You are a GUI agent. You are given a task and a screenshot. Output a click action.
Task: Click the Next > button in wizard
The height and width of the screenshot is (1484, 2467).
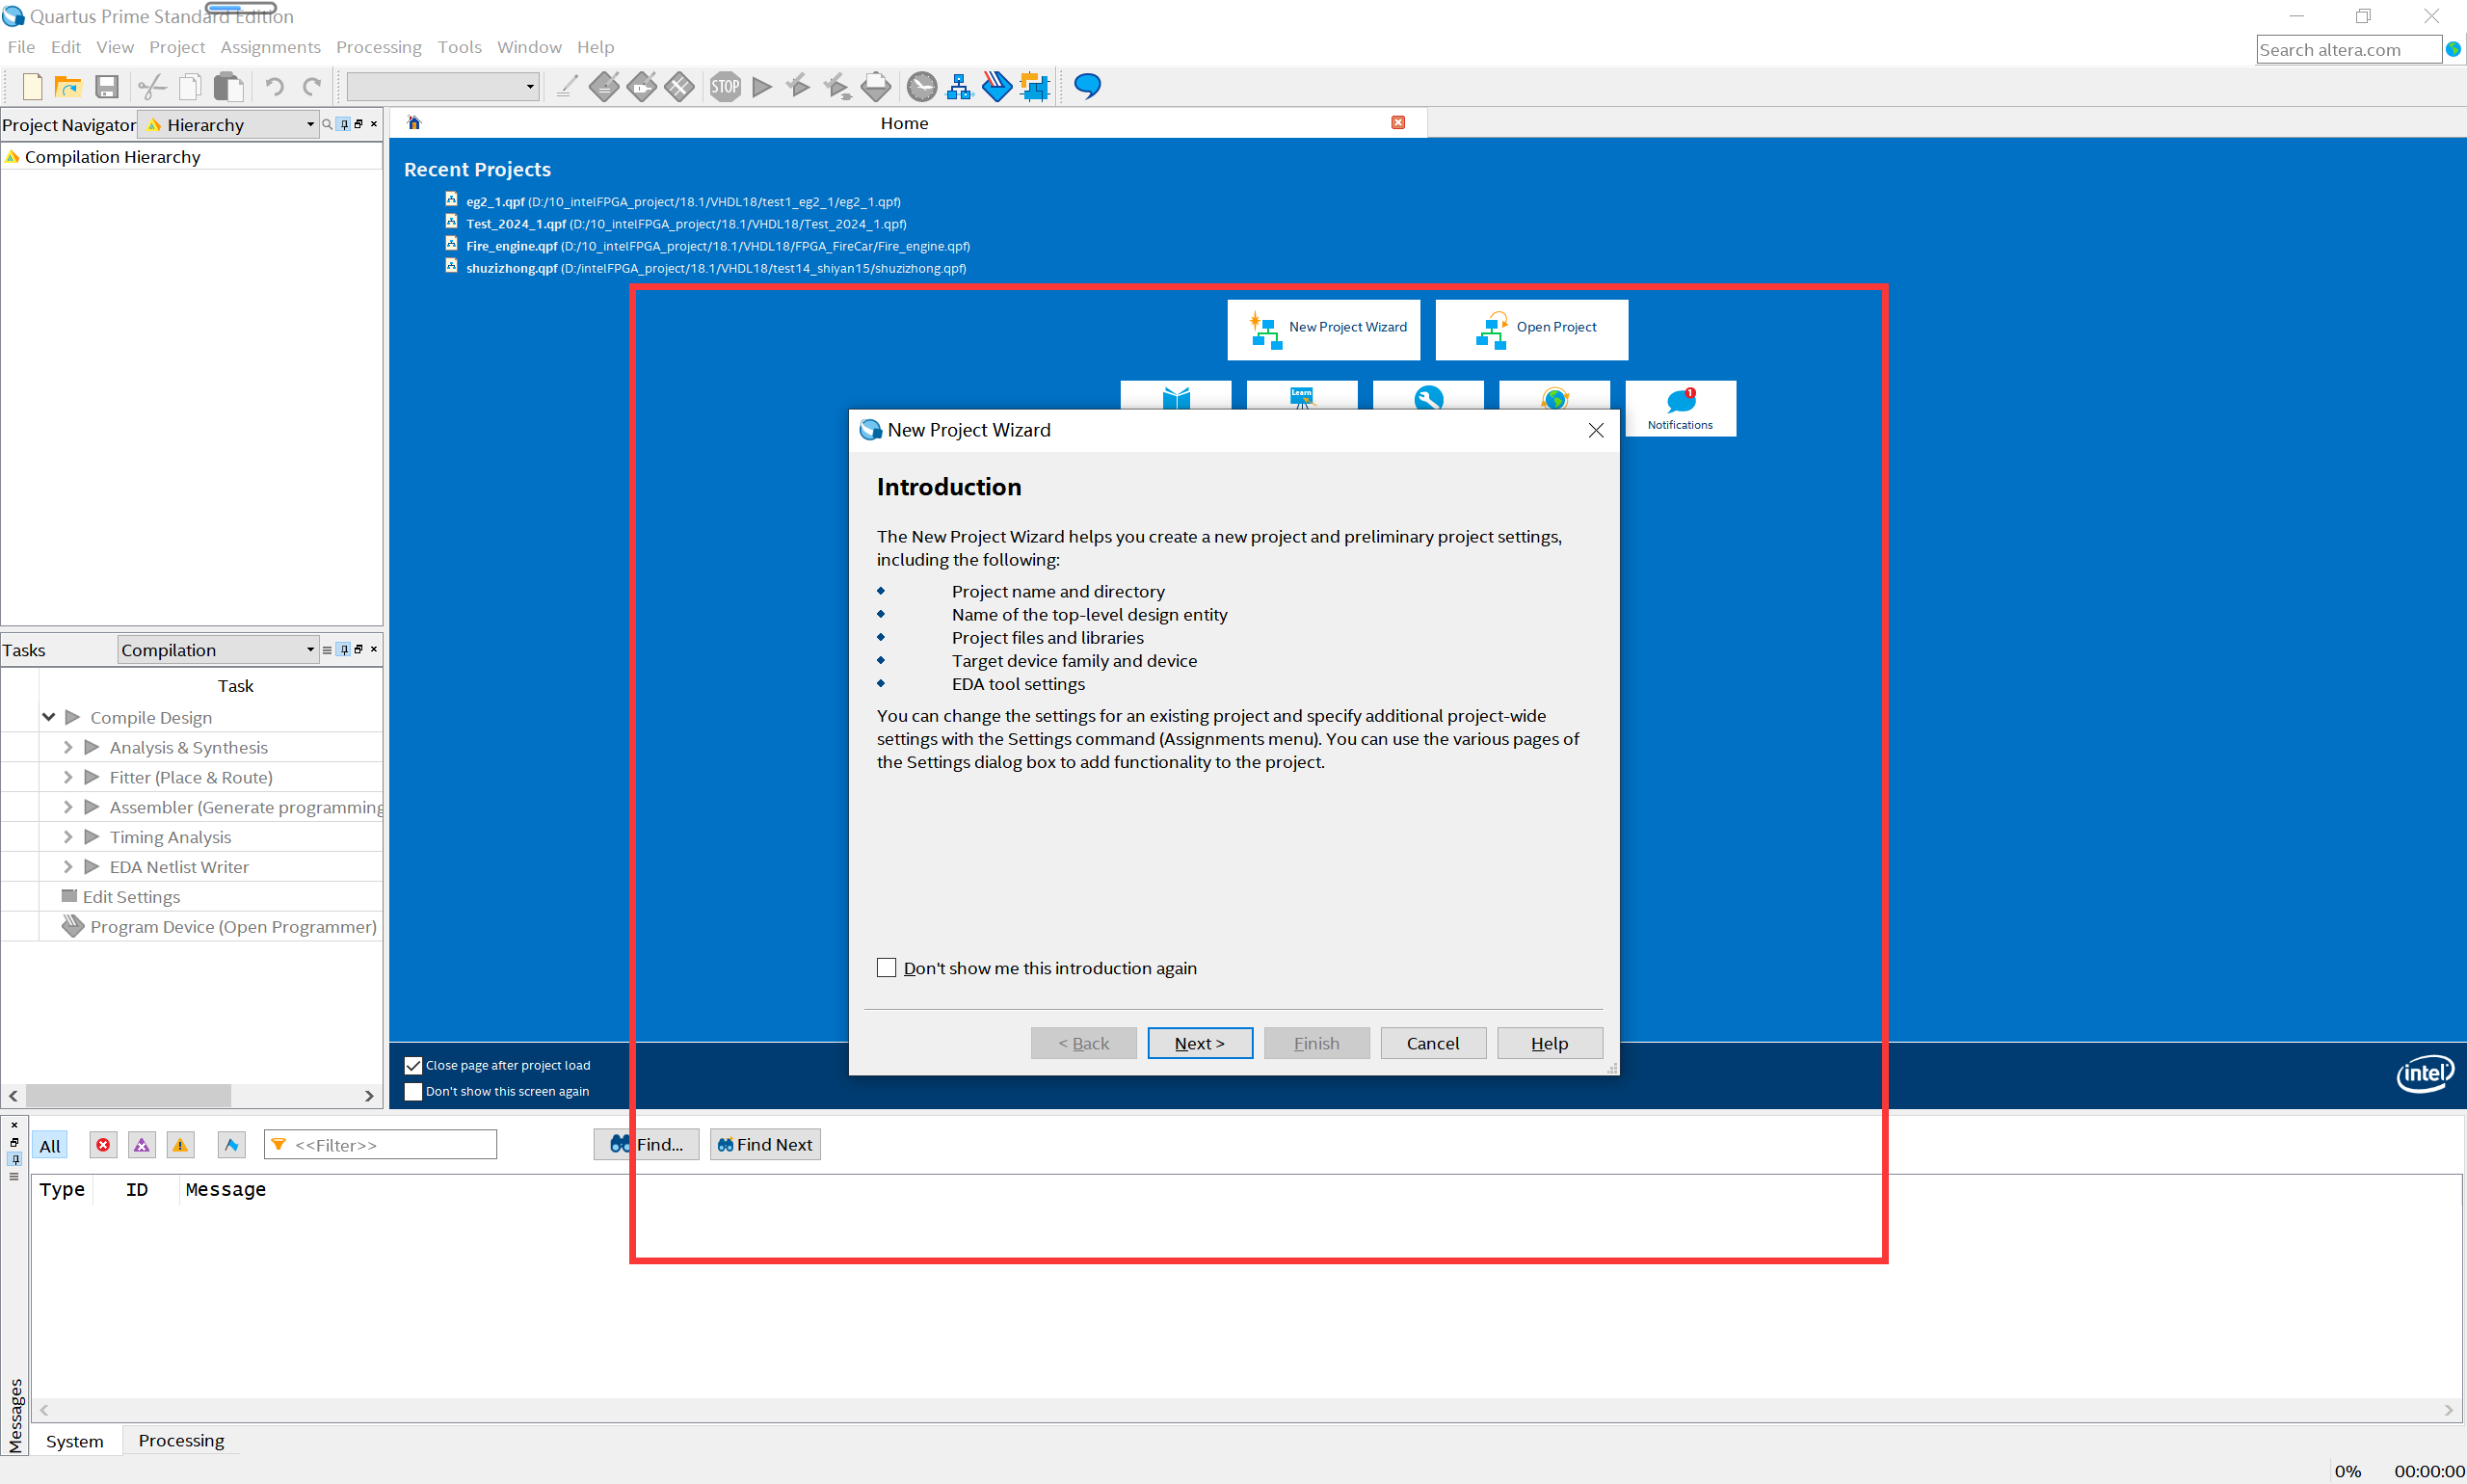point(1199,1043)
